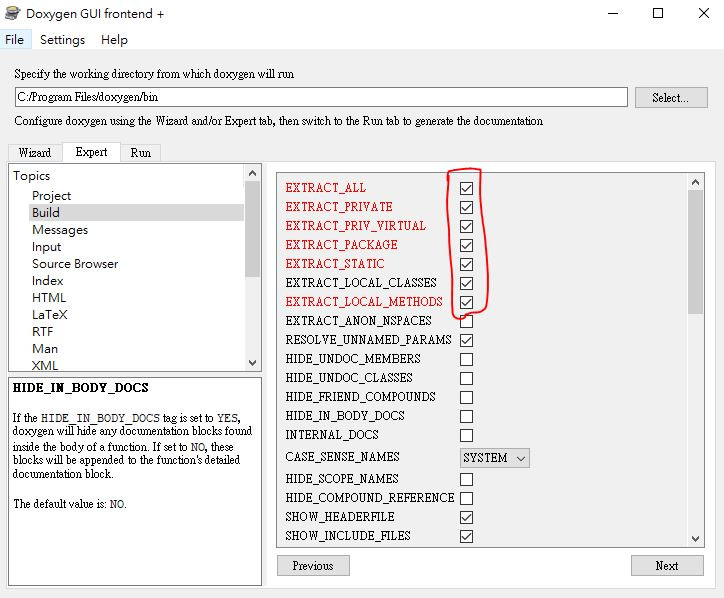Click the options list scroll-up arrow
This screenshot has height=598, width=724.
click(695, 182)
